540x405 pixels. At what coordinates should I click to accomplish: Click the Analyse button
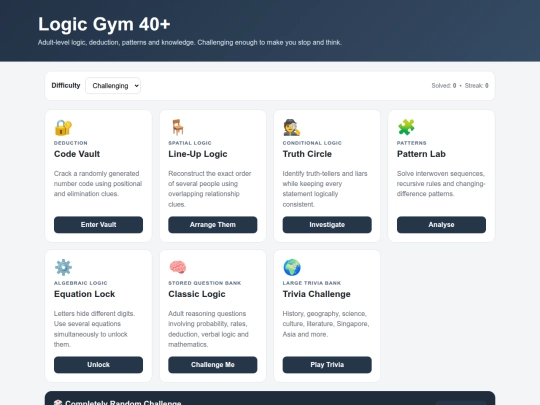tap(441, 225)
